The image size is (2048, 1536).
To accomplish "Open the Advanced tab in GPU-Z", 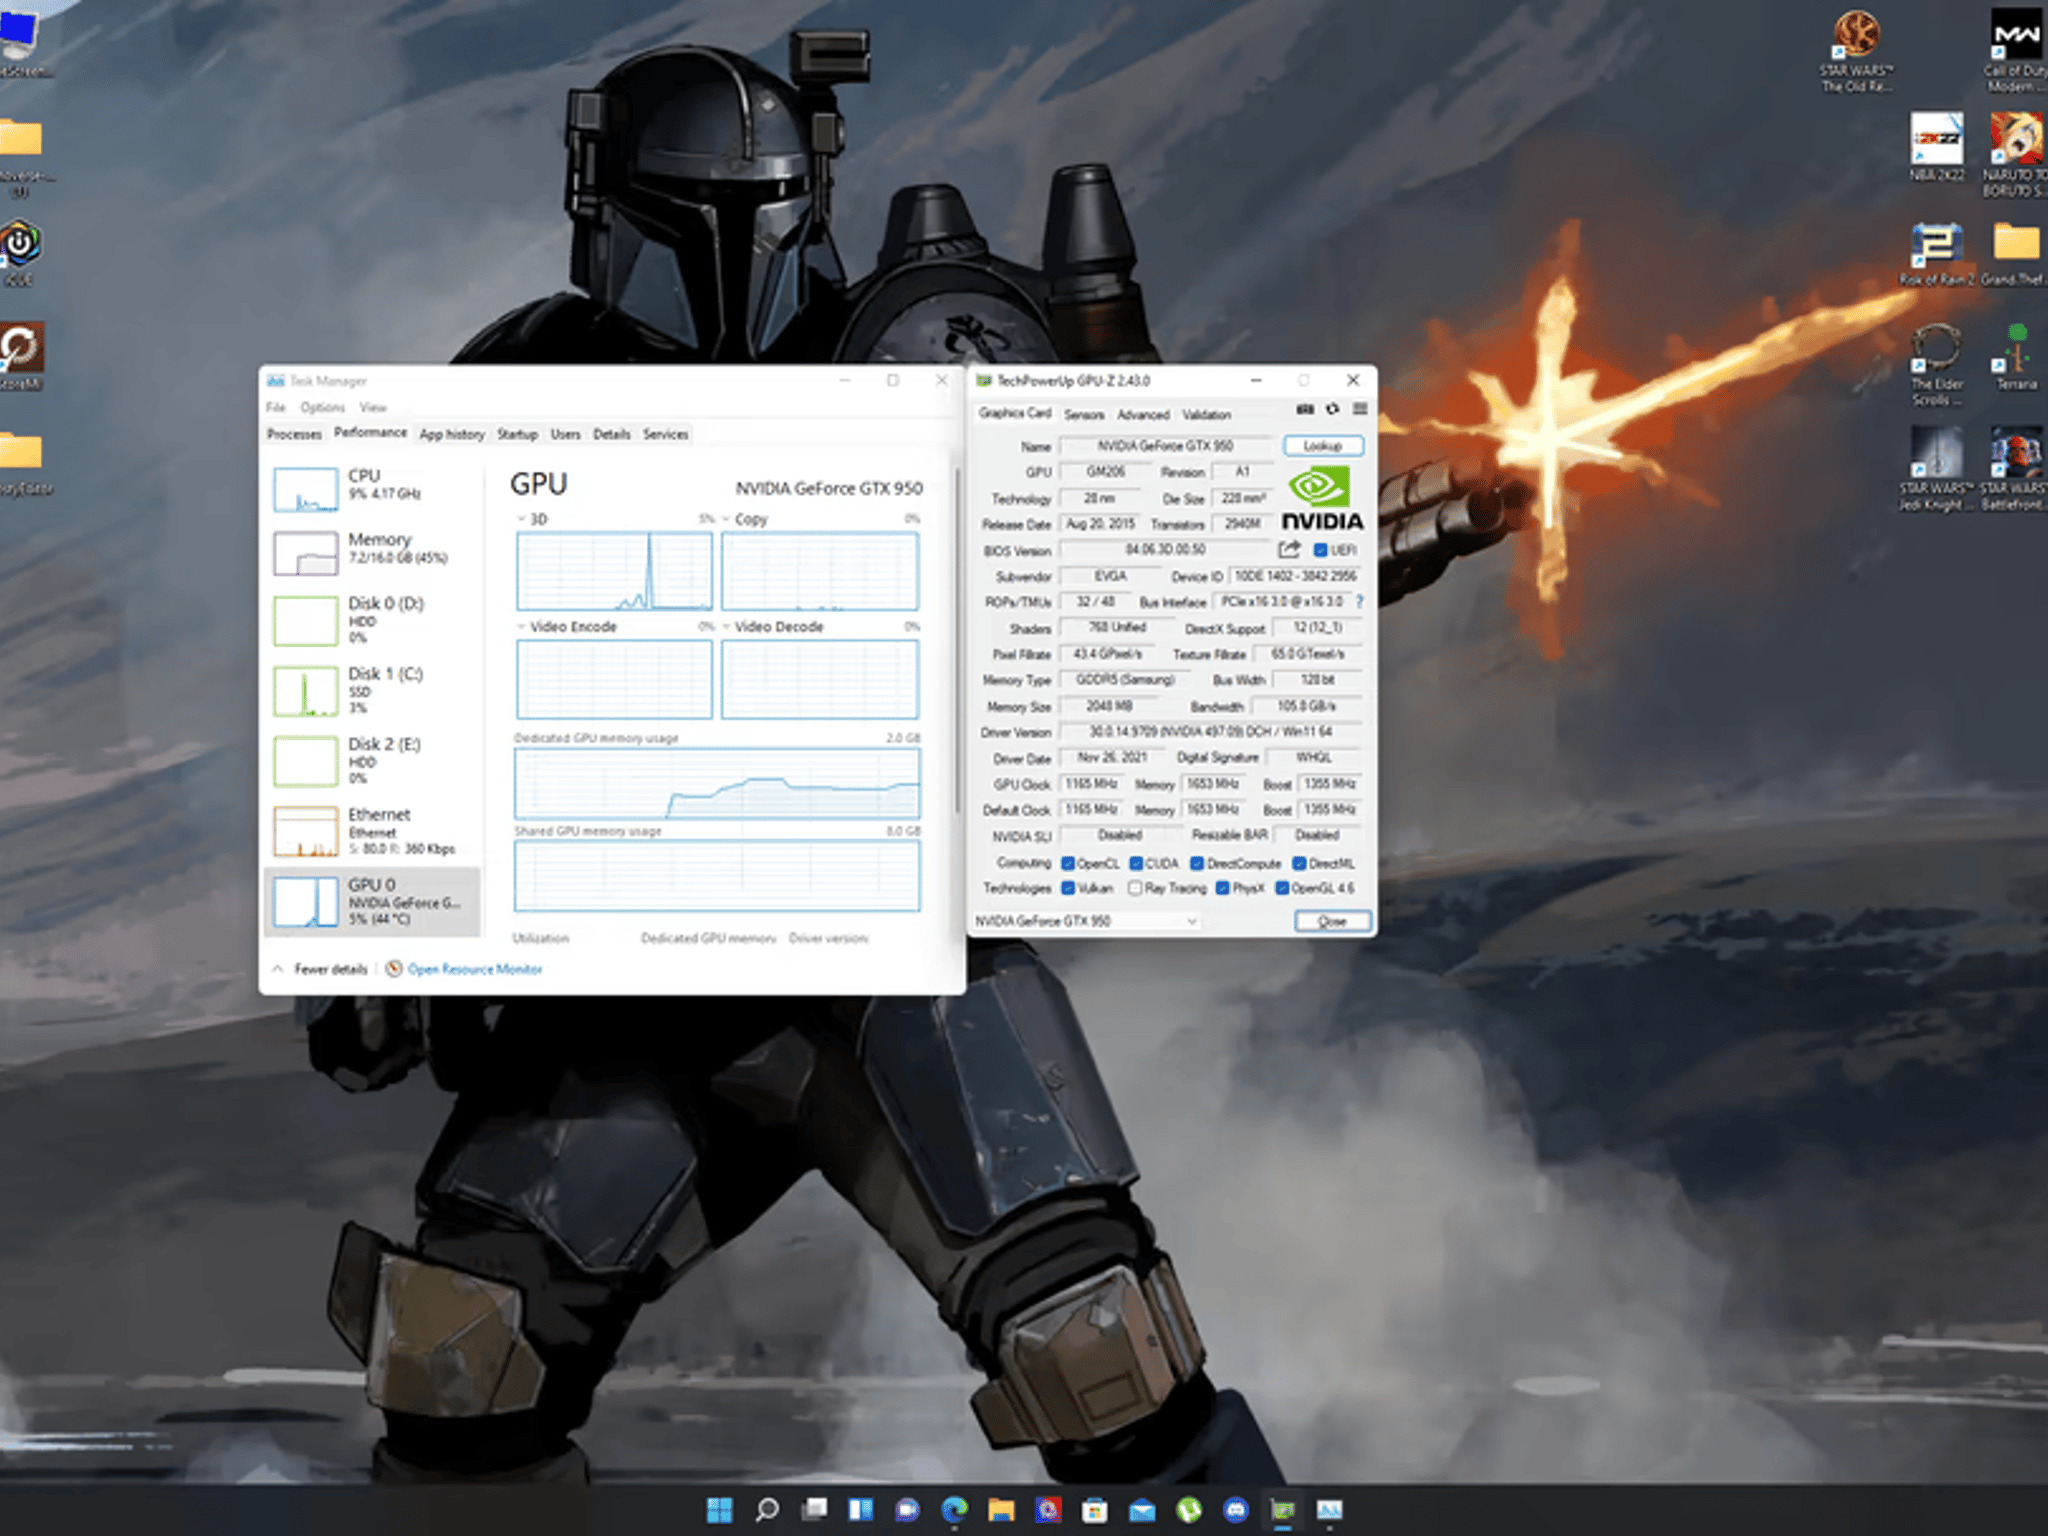I will [x=1143, y=415].
